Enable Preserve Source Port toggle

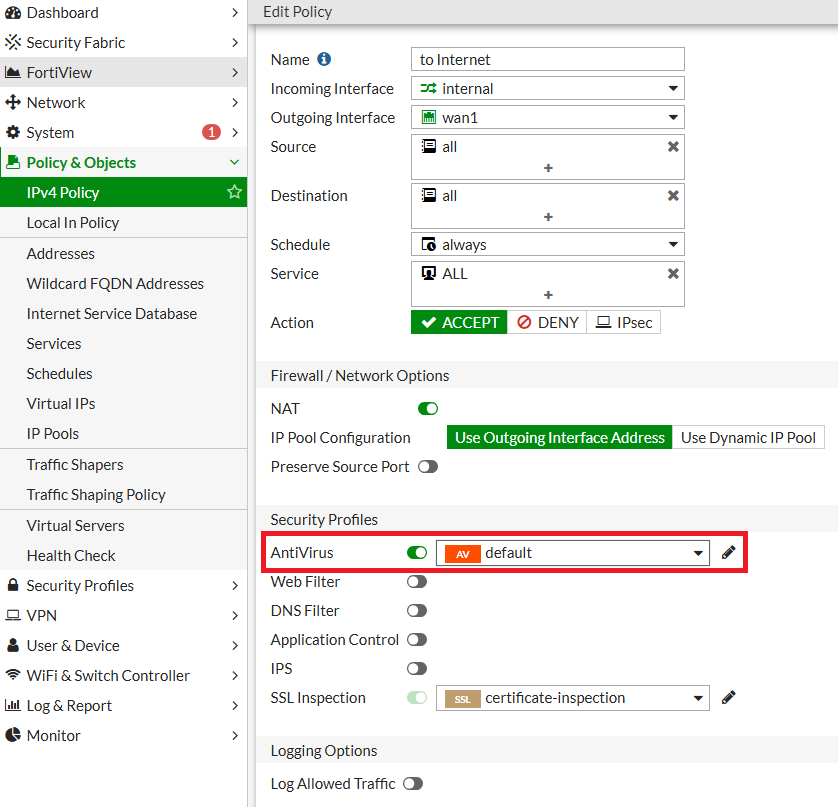tap(428, 467)
